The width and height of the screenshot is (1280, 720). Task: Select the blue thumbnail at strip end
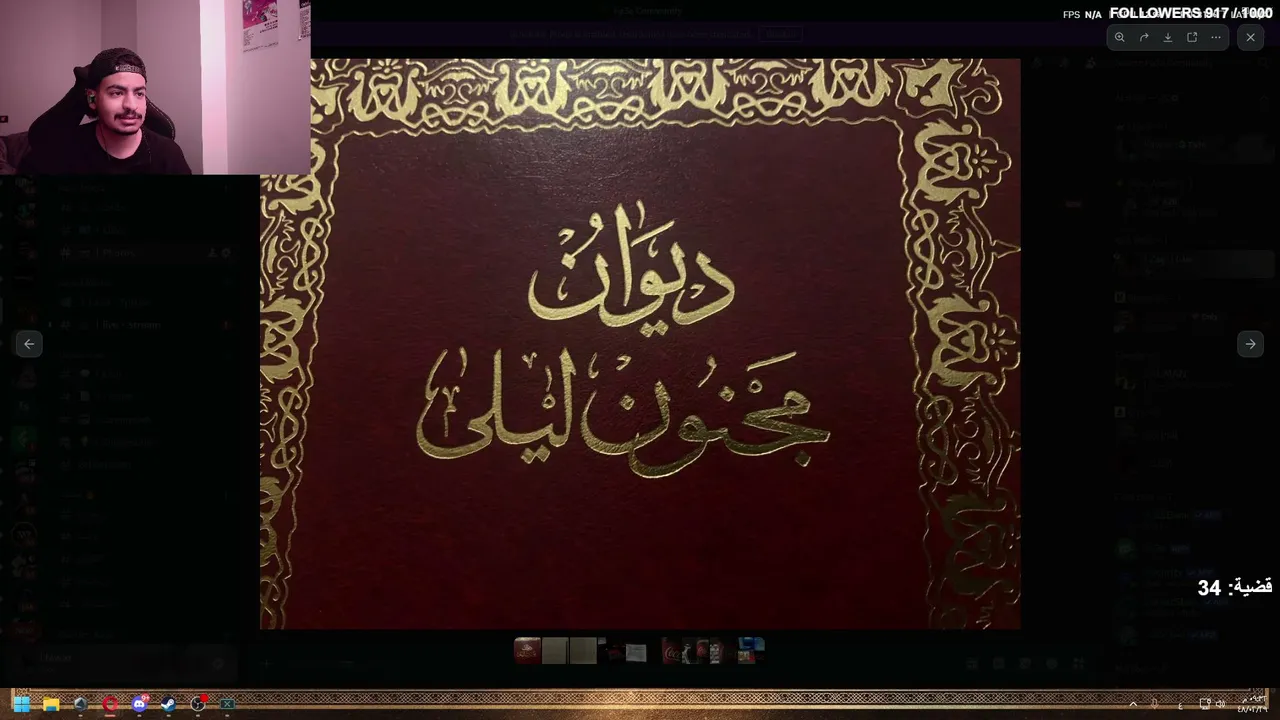point(751,651)
